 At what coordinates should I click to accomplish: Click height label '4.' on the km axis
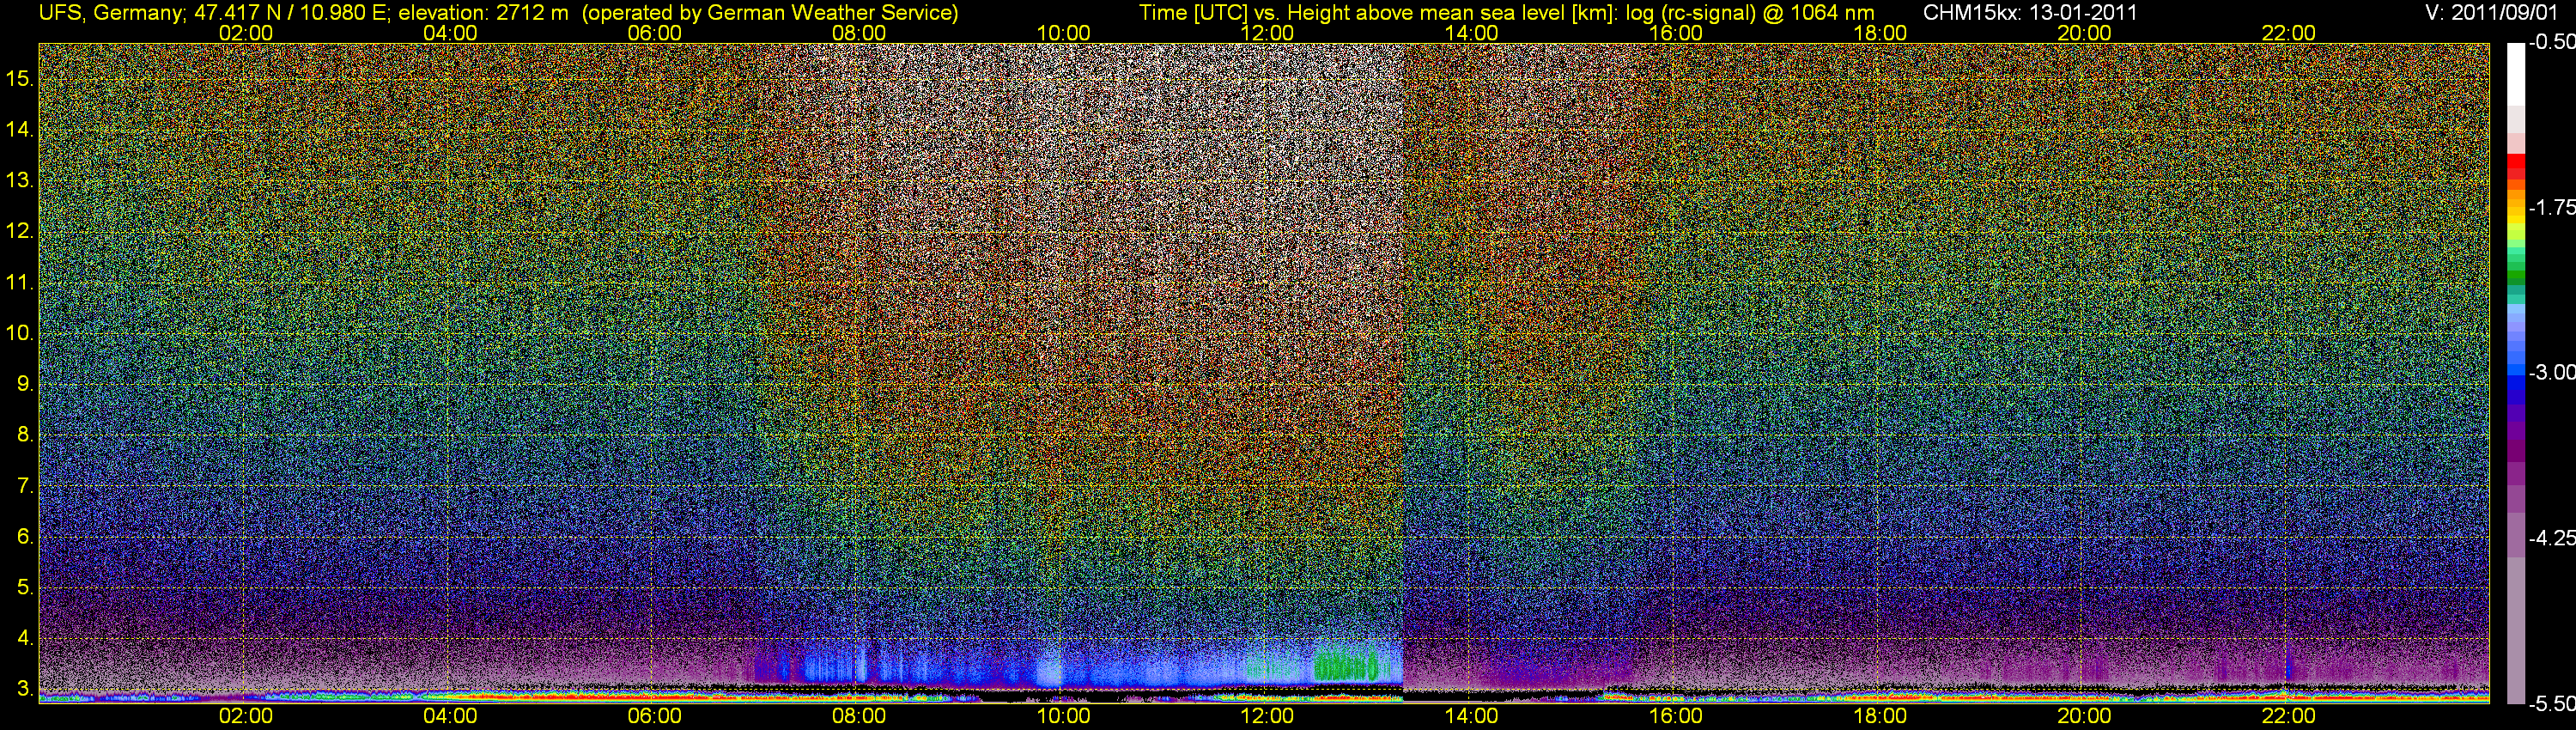tap(25, 638)
